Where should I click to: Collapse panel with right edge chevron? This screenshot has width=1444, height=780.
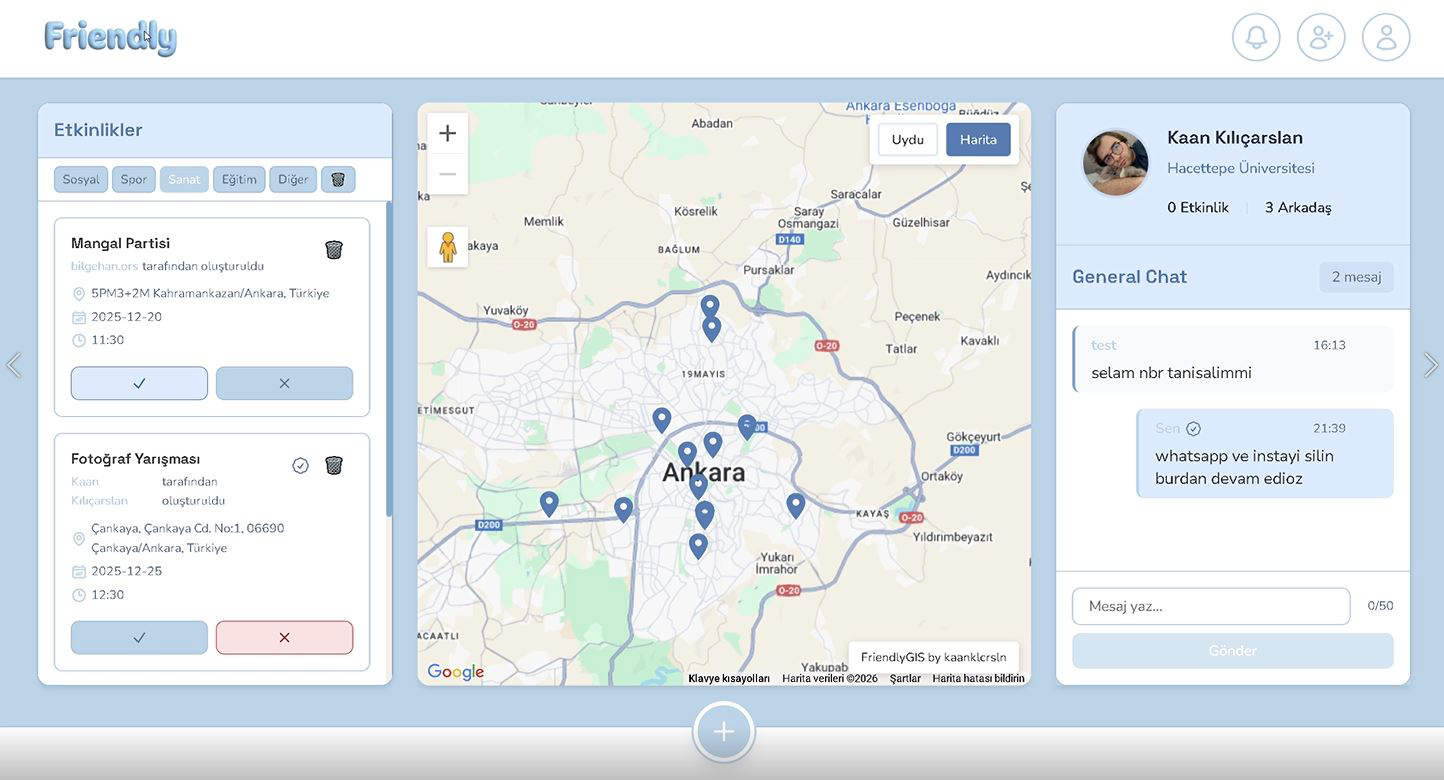click(x=1431, y=365)
